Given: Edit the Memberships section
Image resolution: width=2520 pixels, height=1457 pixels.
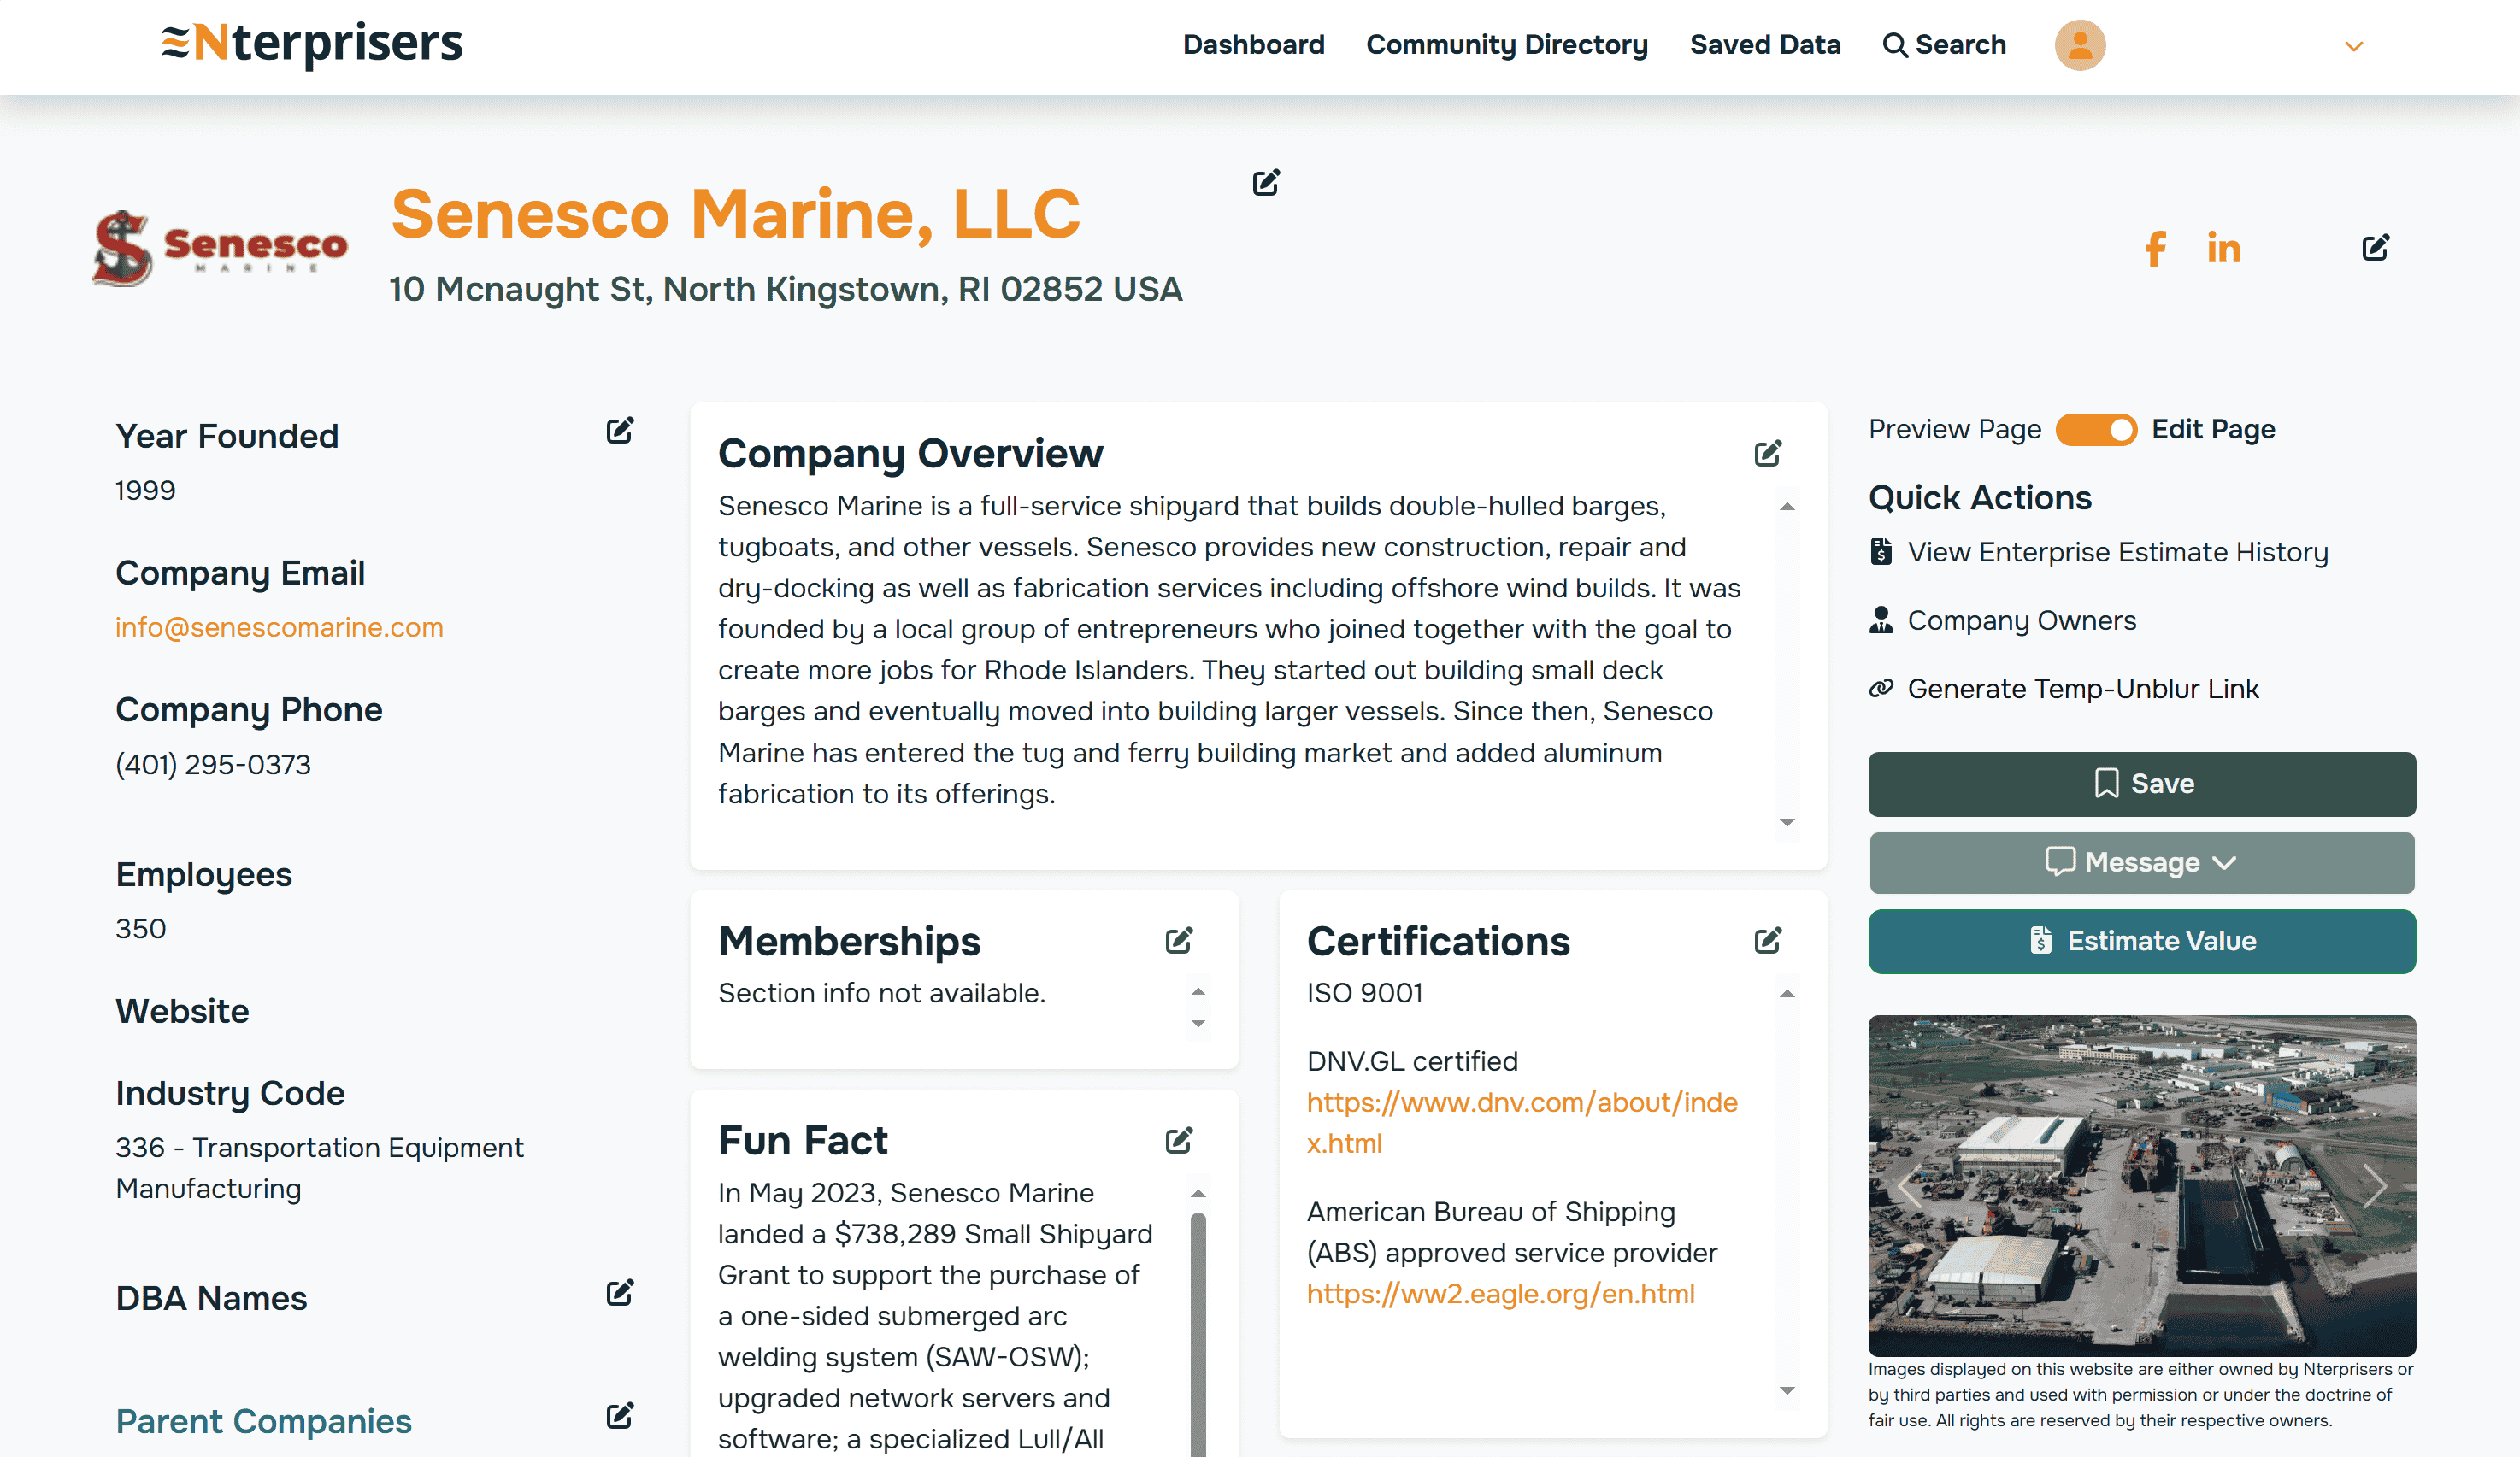Looking at the screenshot, I should (x=1178, y=941).
